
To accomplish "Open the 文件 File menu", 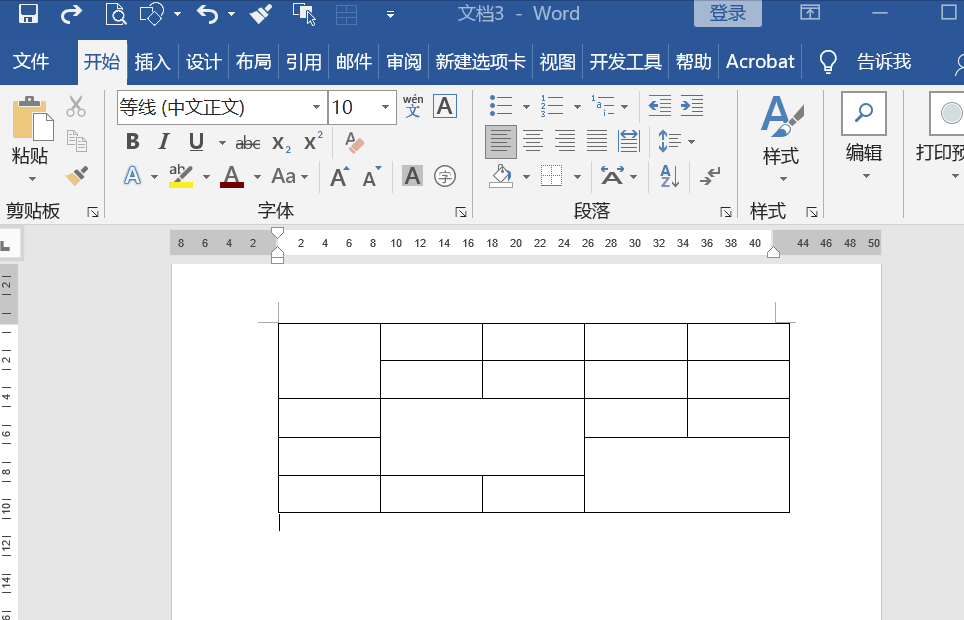I will coord(31,62).
